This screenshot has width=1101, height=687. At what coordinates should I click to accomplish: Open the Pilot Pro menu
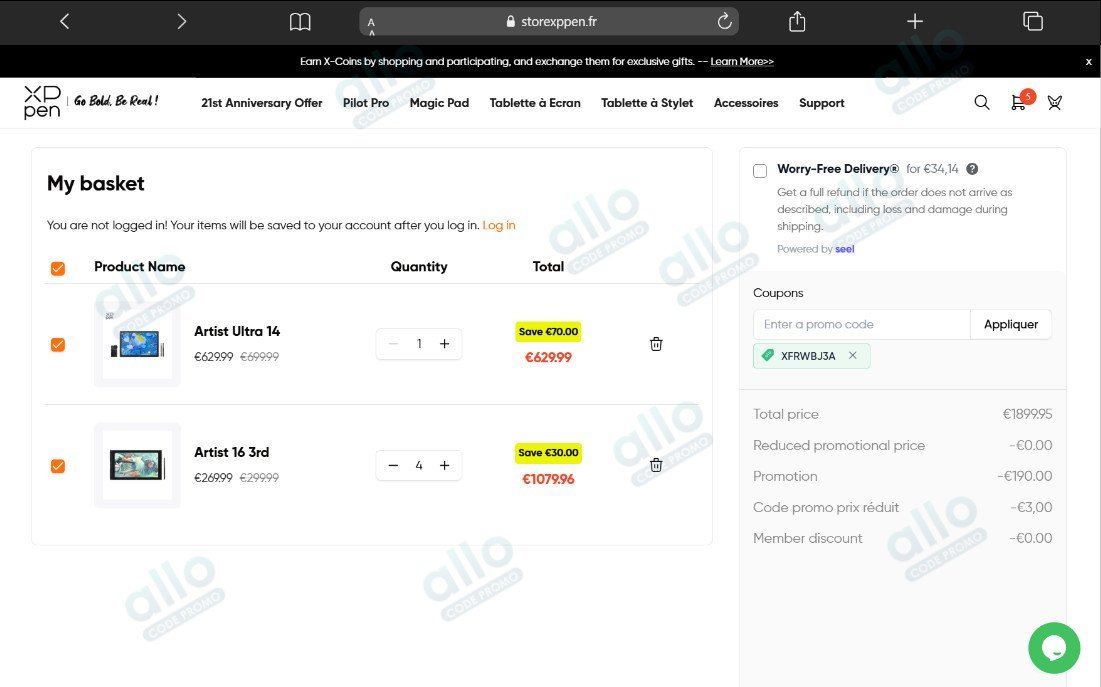tap(366, 103)
